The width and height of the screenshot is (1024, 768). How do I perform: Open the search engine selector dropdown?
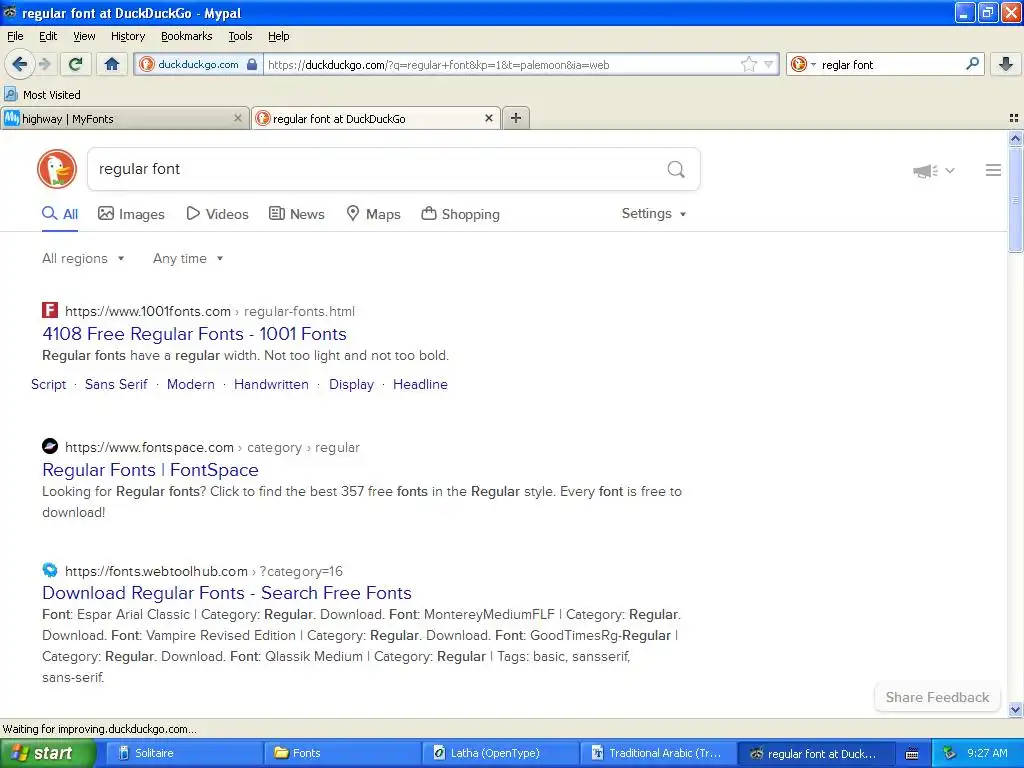click(x=803, y=64)
